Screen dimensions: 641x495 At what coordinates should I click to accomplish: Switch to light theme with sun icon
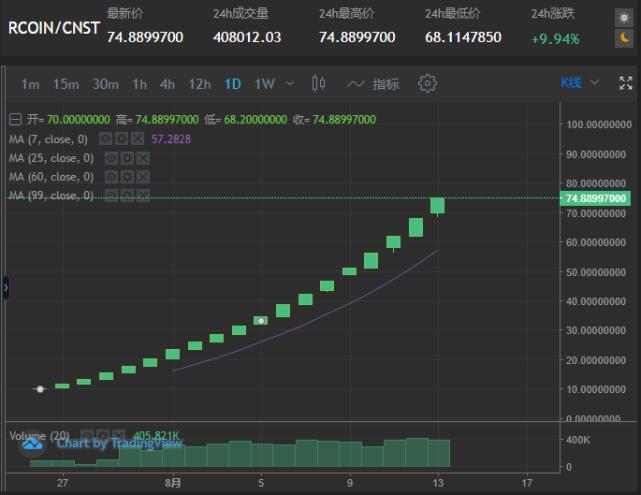tap(624, 15)
